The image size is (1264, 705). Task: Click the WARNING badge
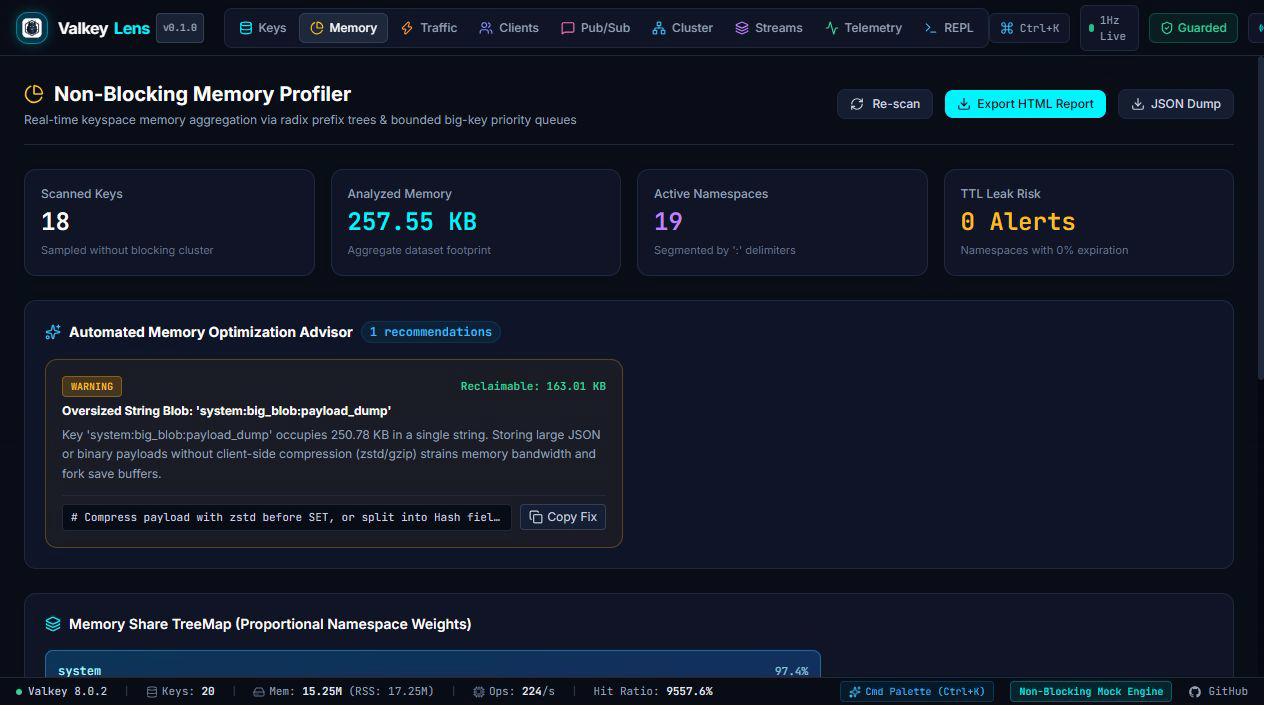[x=92, y=386]
